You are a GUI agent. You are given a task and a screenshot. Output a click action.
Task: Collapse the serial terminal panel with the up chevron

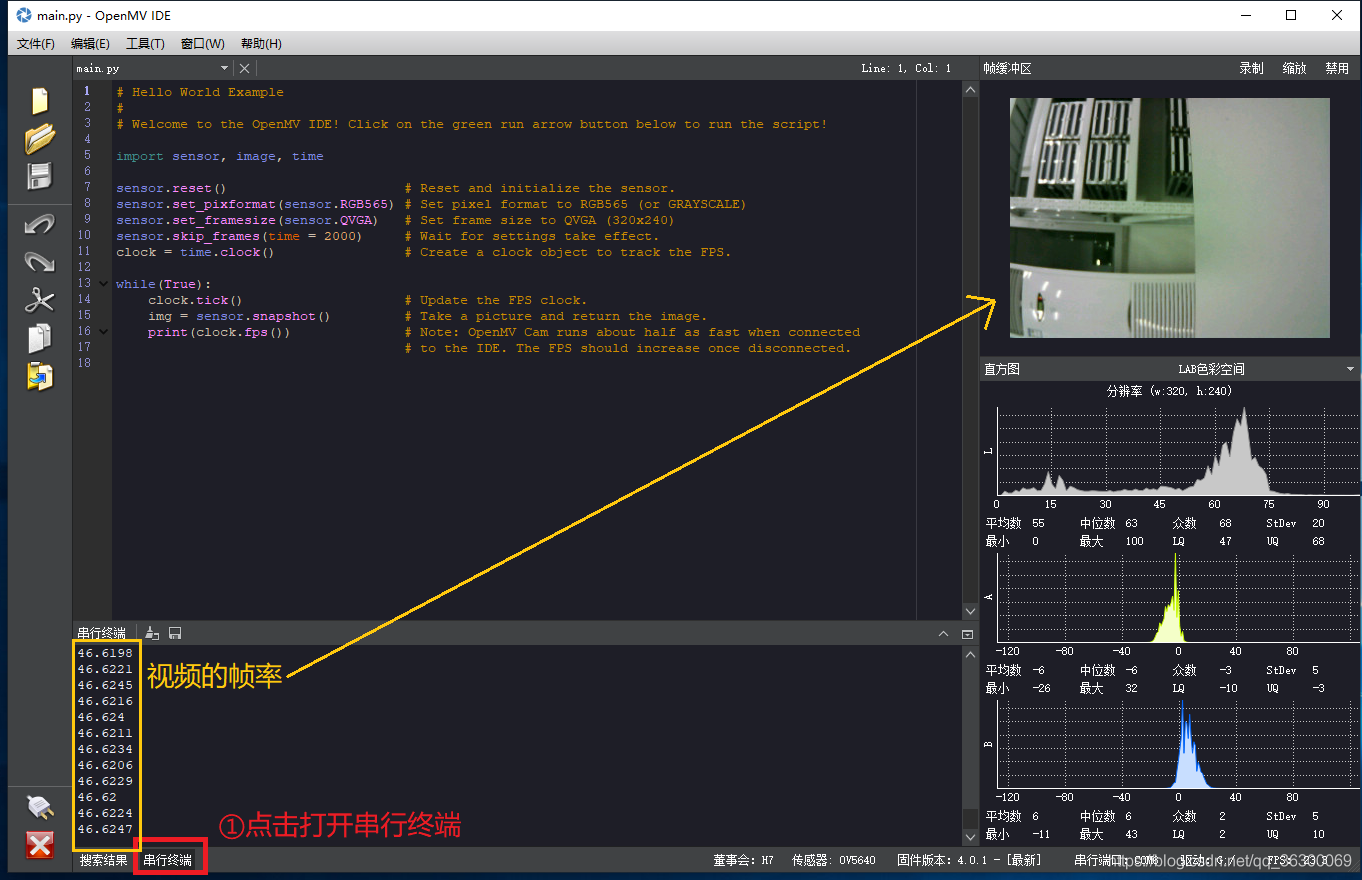coord(943,634)
